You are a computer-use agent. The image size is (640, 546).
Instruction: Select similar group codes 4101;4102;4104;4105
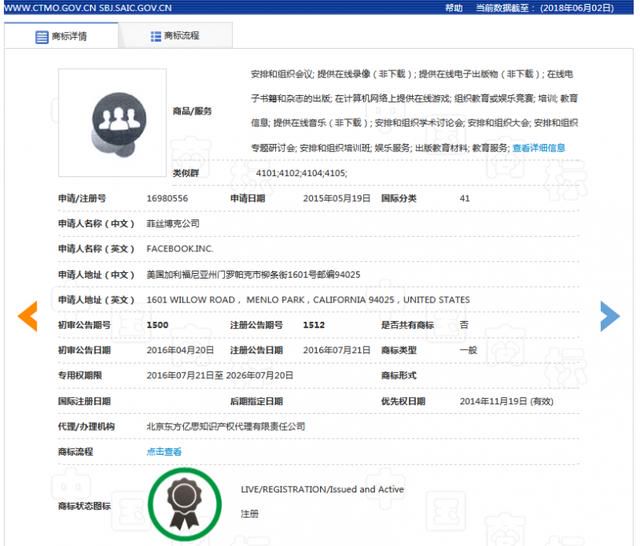click(302, 173)
